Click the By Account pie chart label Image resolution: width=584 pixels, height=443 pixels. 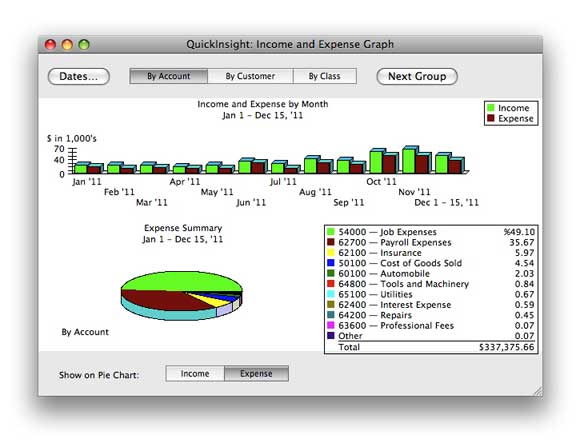click(x=85, y=332)
